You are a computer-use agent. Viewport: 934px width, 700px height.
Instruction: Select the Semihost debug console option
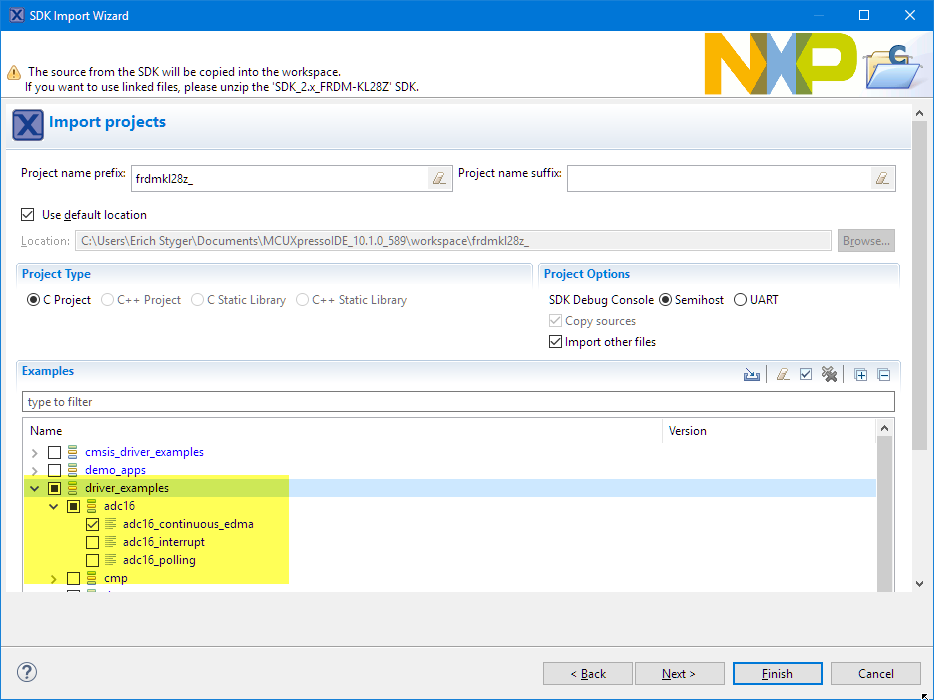point(665,300)
